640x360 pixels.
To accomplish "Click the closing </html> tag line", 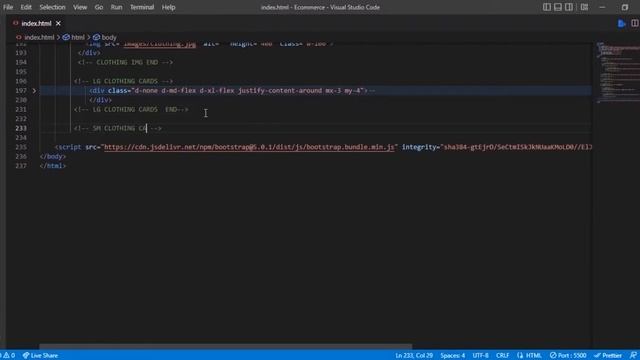I will [x=53, y=166].
